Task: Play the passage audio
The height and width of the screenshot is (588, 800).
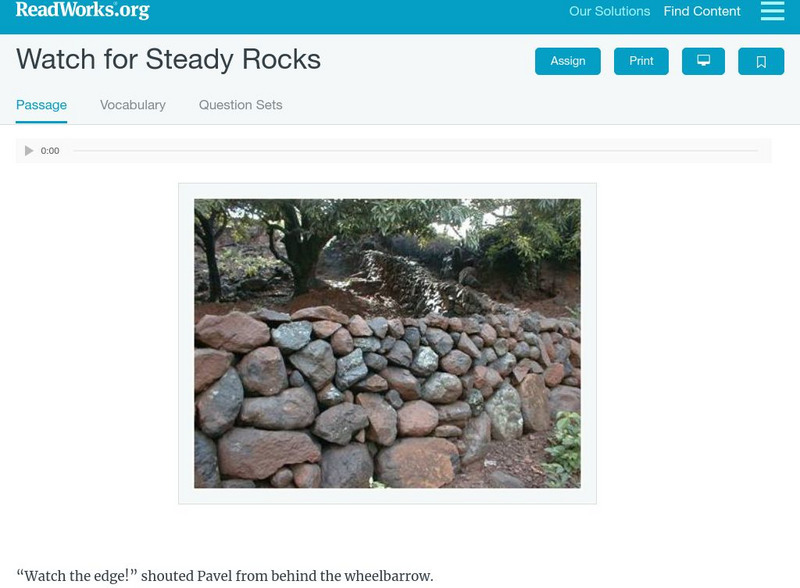Action: coord(29,151)
